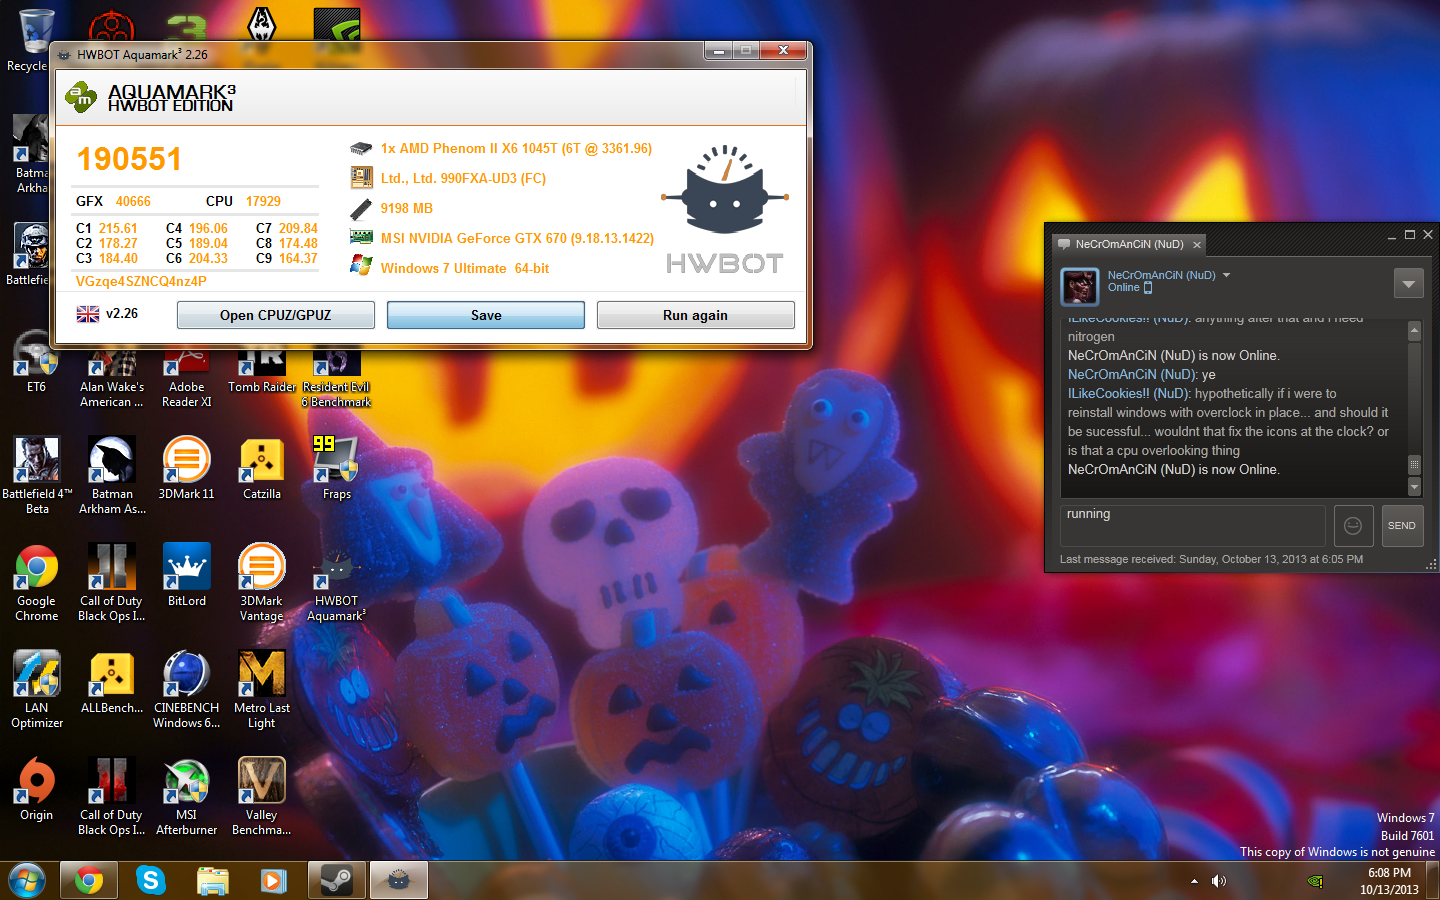Click the Windows 7 Ultimate 64-bit line
Viewport: 1440px width, 900px height.
(465, 268)
